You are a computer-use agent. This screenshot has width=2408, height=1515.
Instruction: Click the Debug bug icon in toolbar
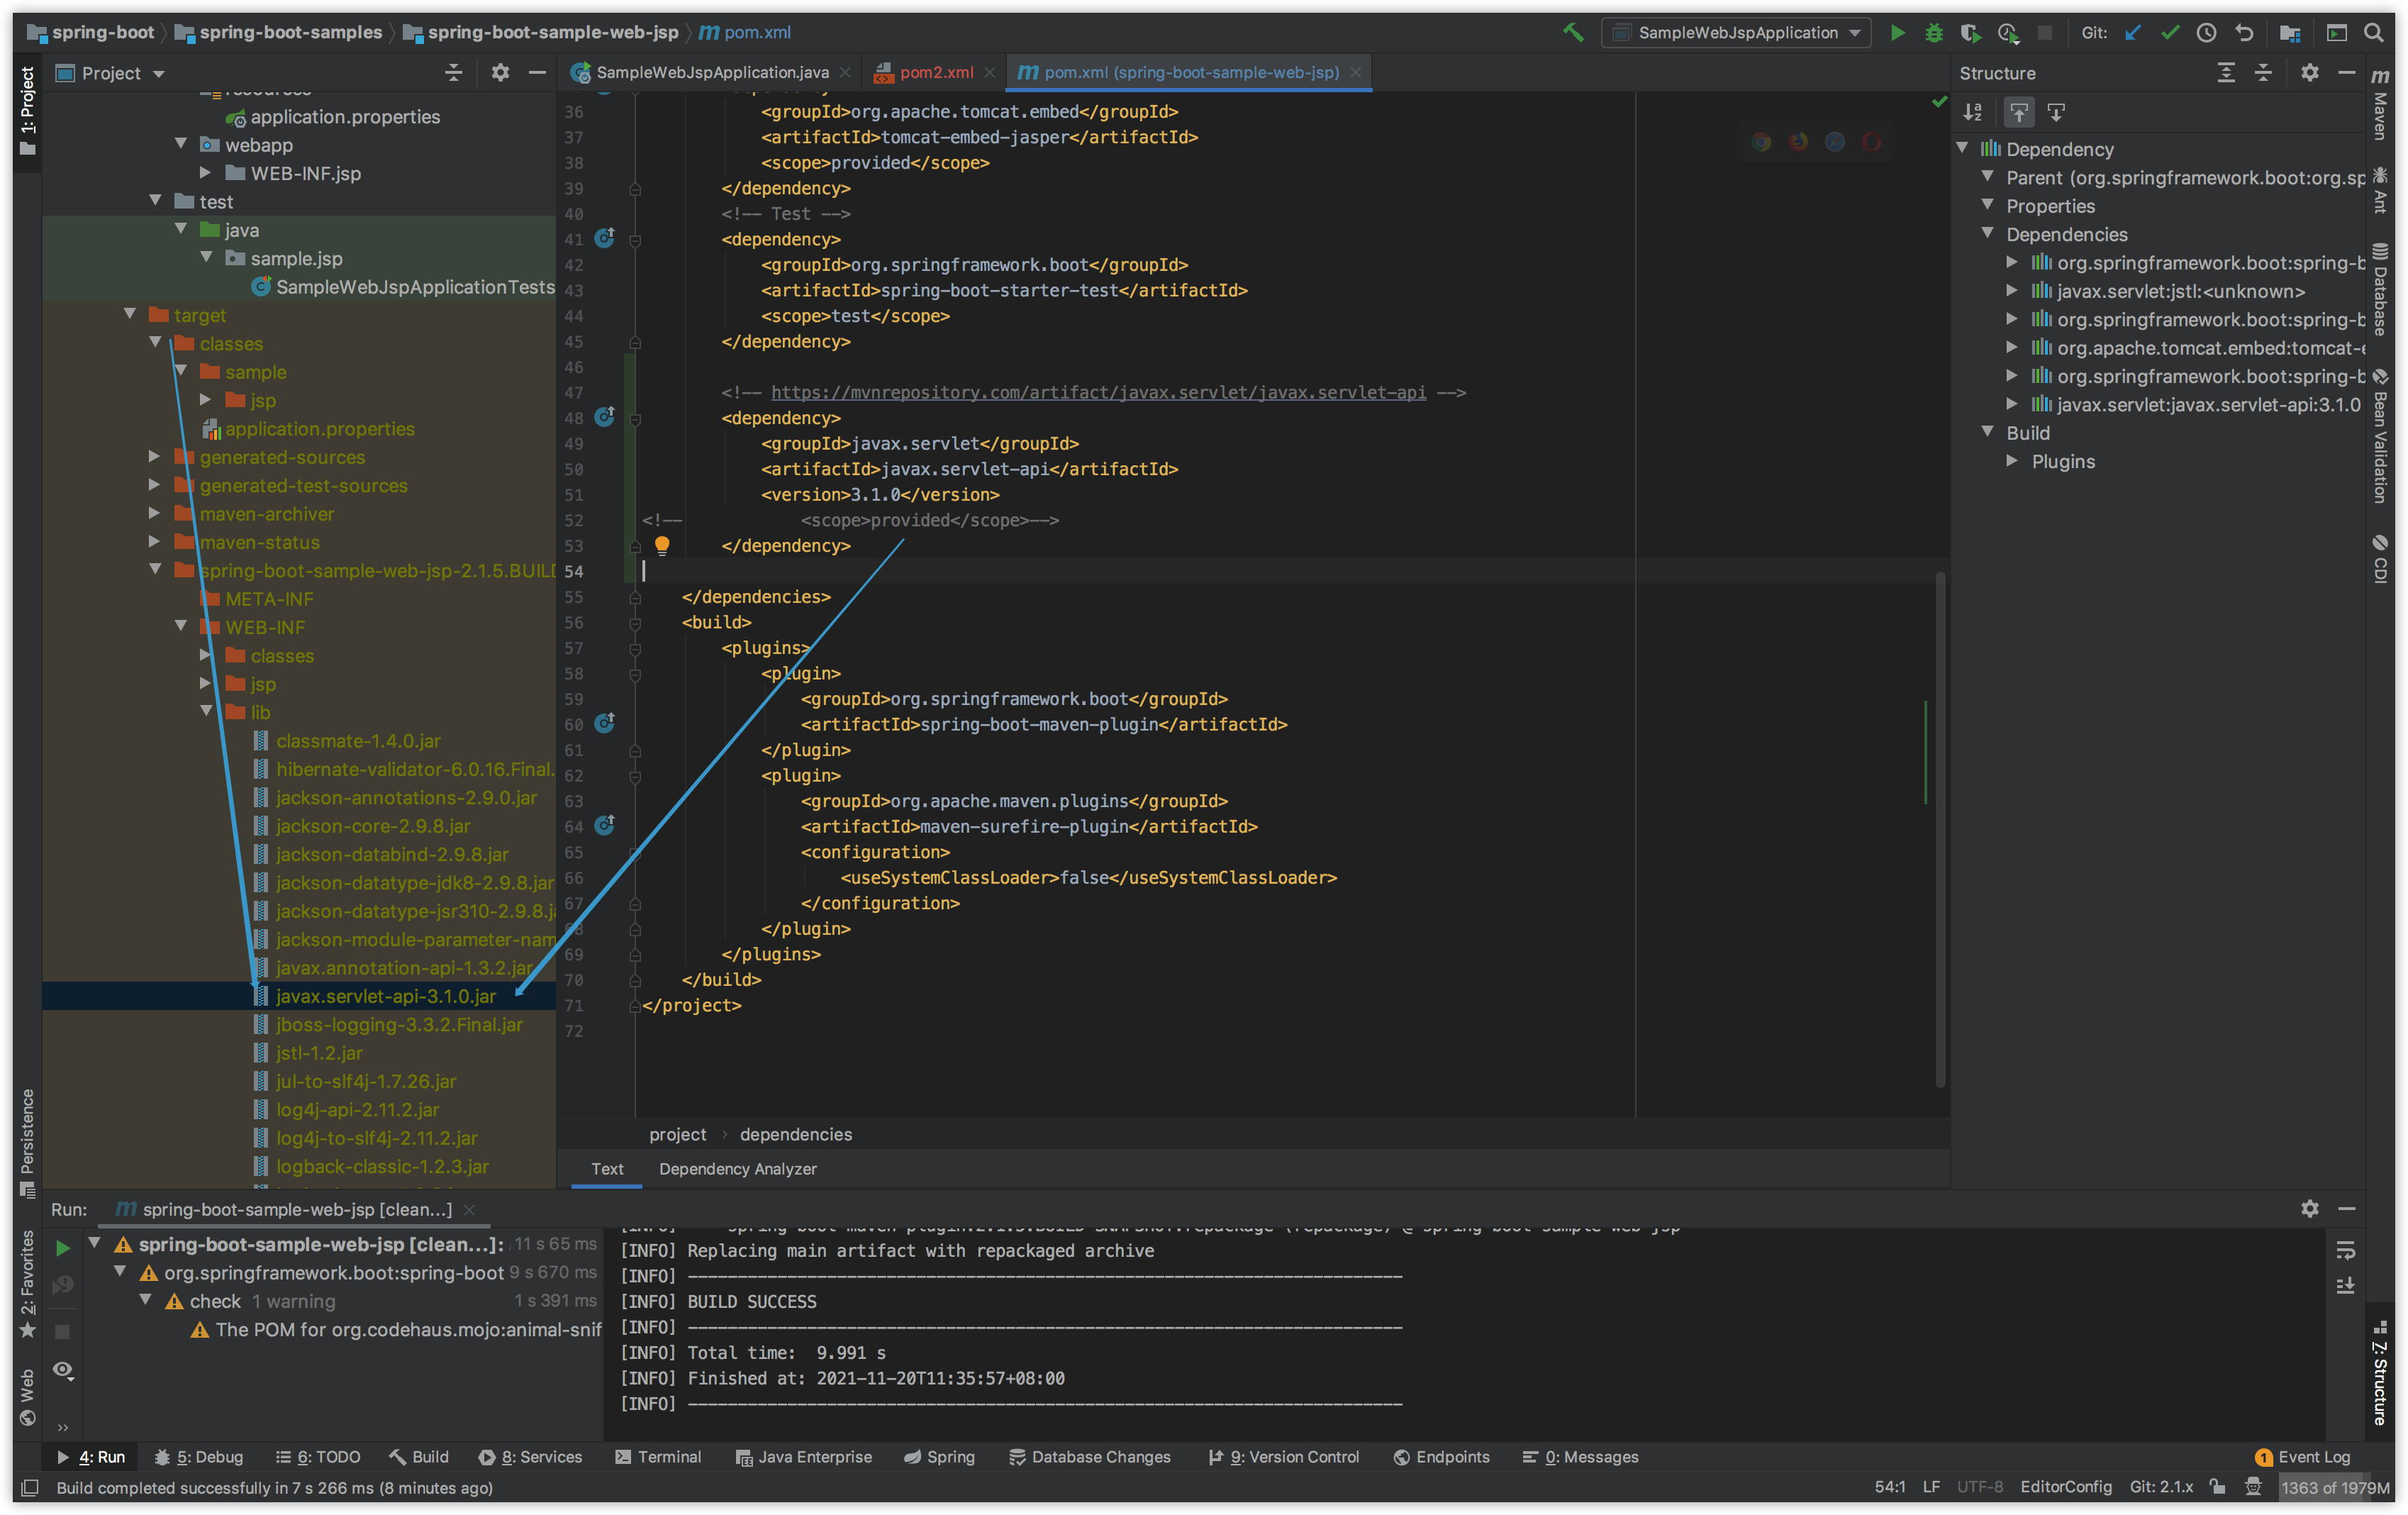point(1933,33)
